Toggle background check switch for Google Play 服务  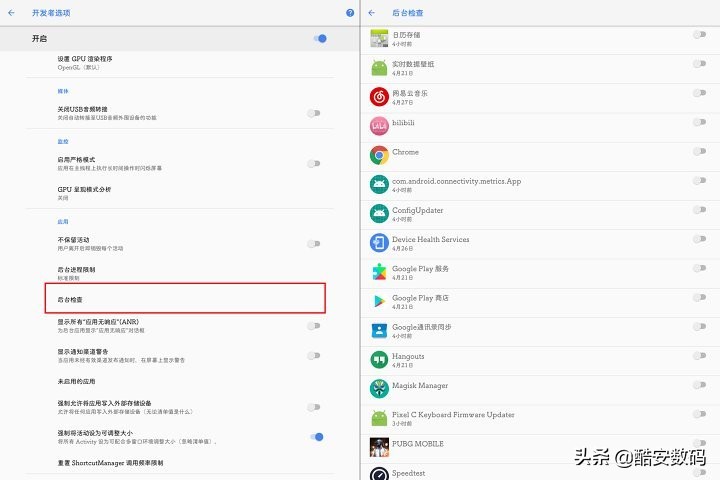pos(699,268)
